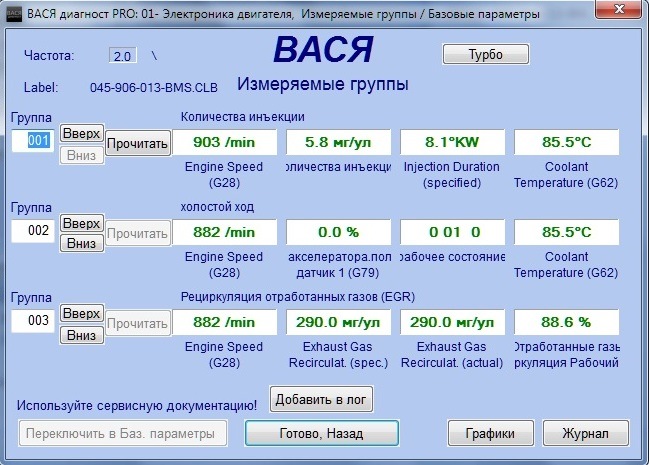Select the group 002 number field
This screenshot has width=649, height=465.
tap(33, 231)
